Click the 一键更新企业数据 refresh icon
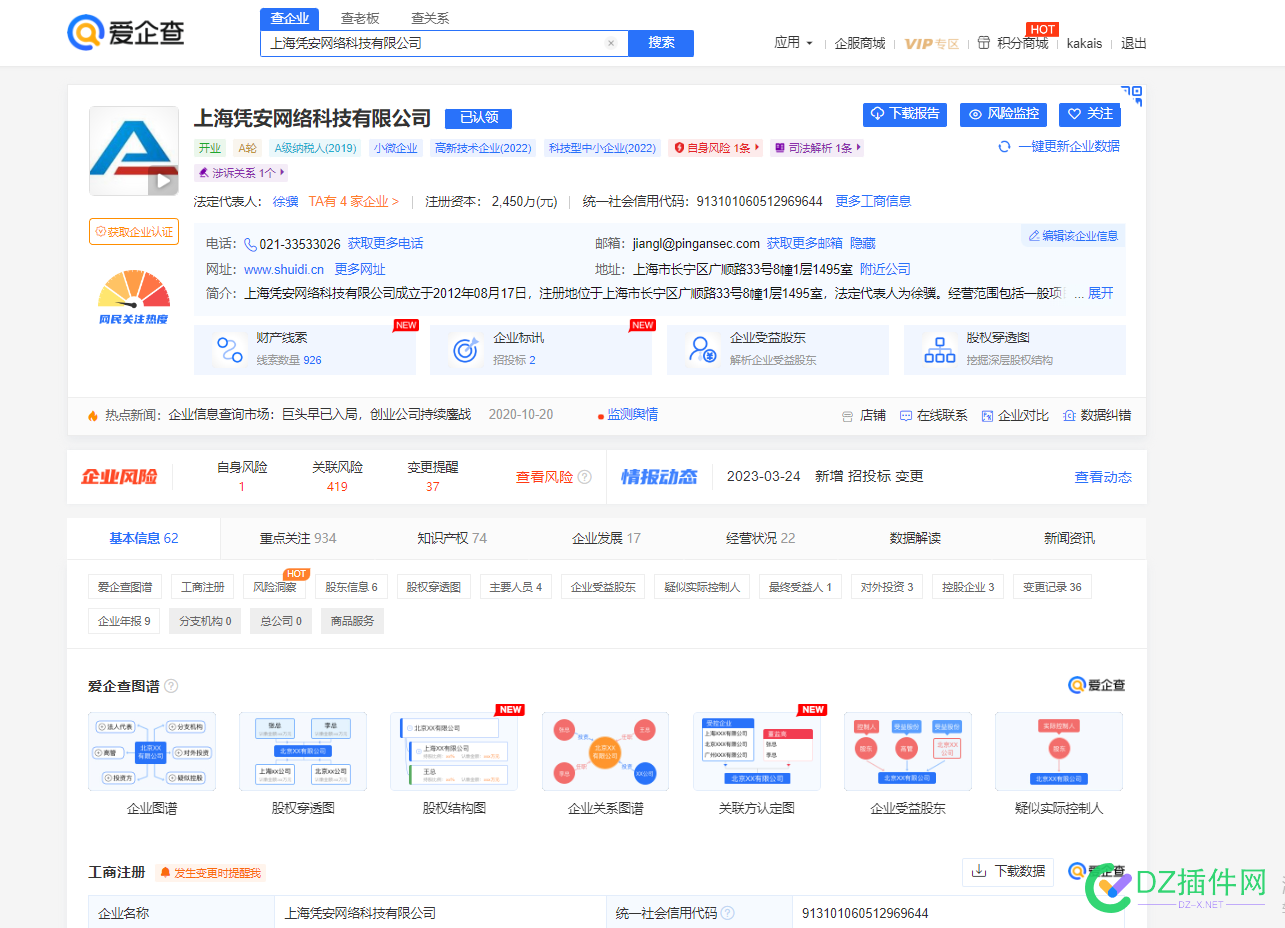1285x928 pixels. pos(1005,146)
